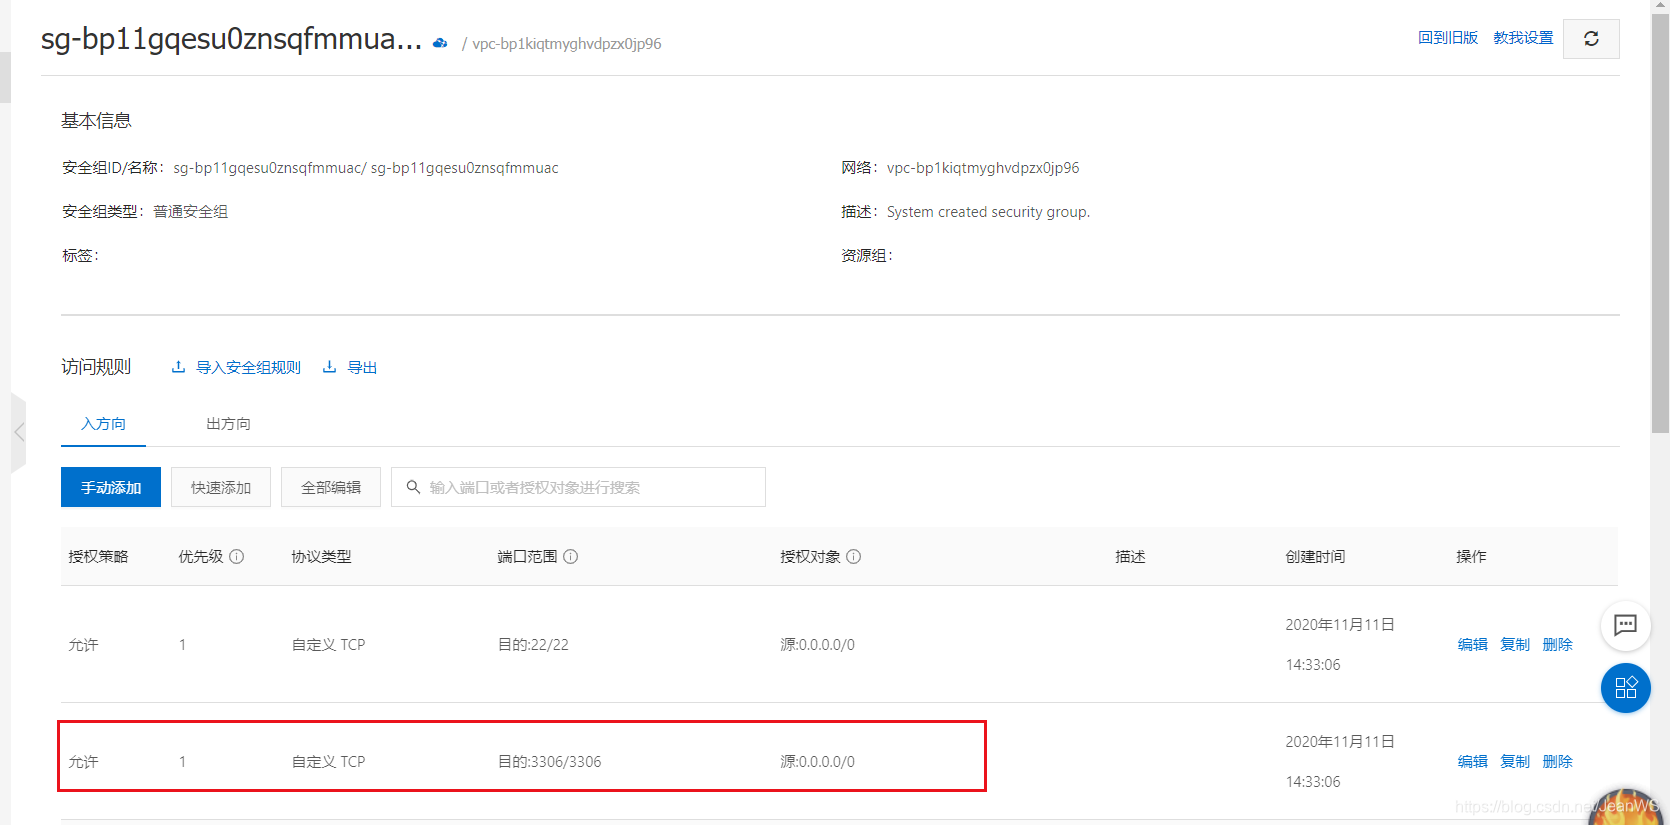Click the 目的:3306/3306 port range cell
1670x825 pixels.
(x=550, y=762)
